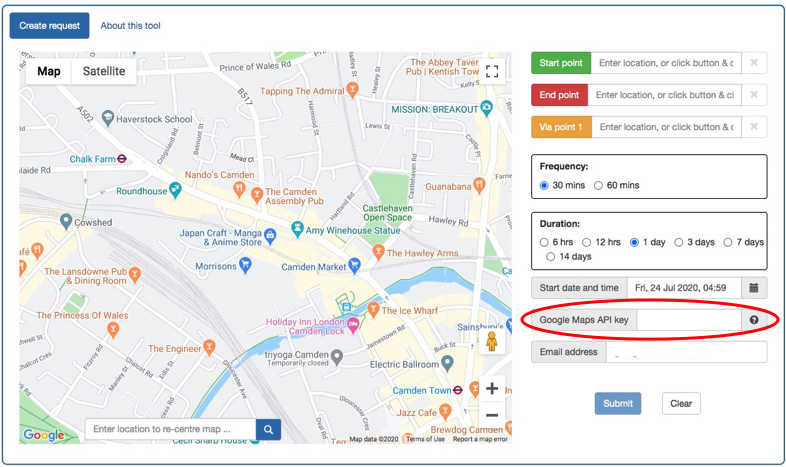Screen dimensions: 786x467
Task: Zoom in using the map plus button
Action: 491,389
